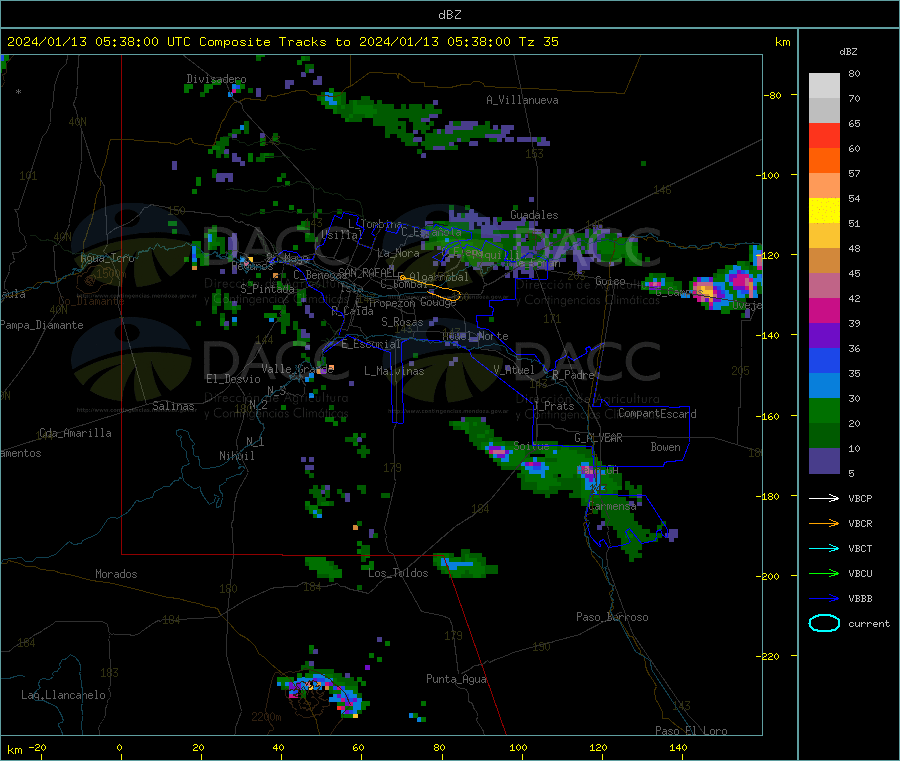Screen dimensions: 900x761
Task: Click the Paso_Barroso map label
Action: [x=612, y=617]
